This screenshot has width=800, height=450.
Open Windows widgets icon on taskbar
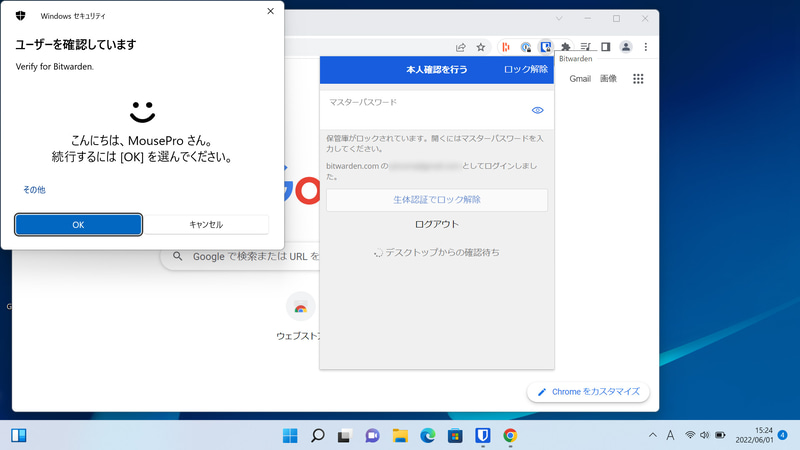(x=19, y=435)
